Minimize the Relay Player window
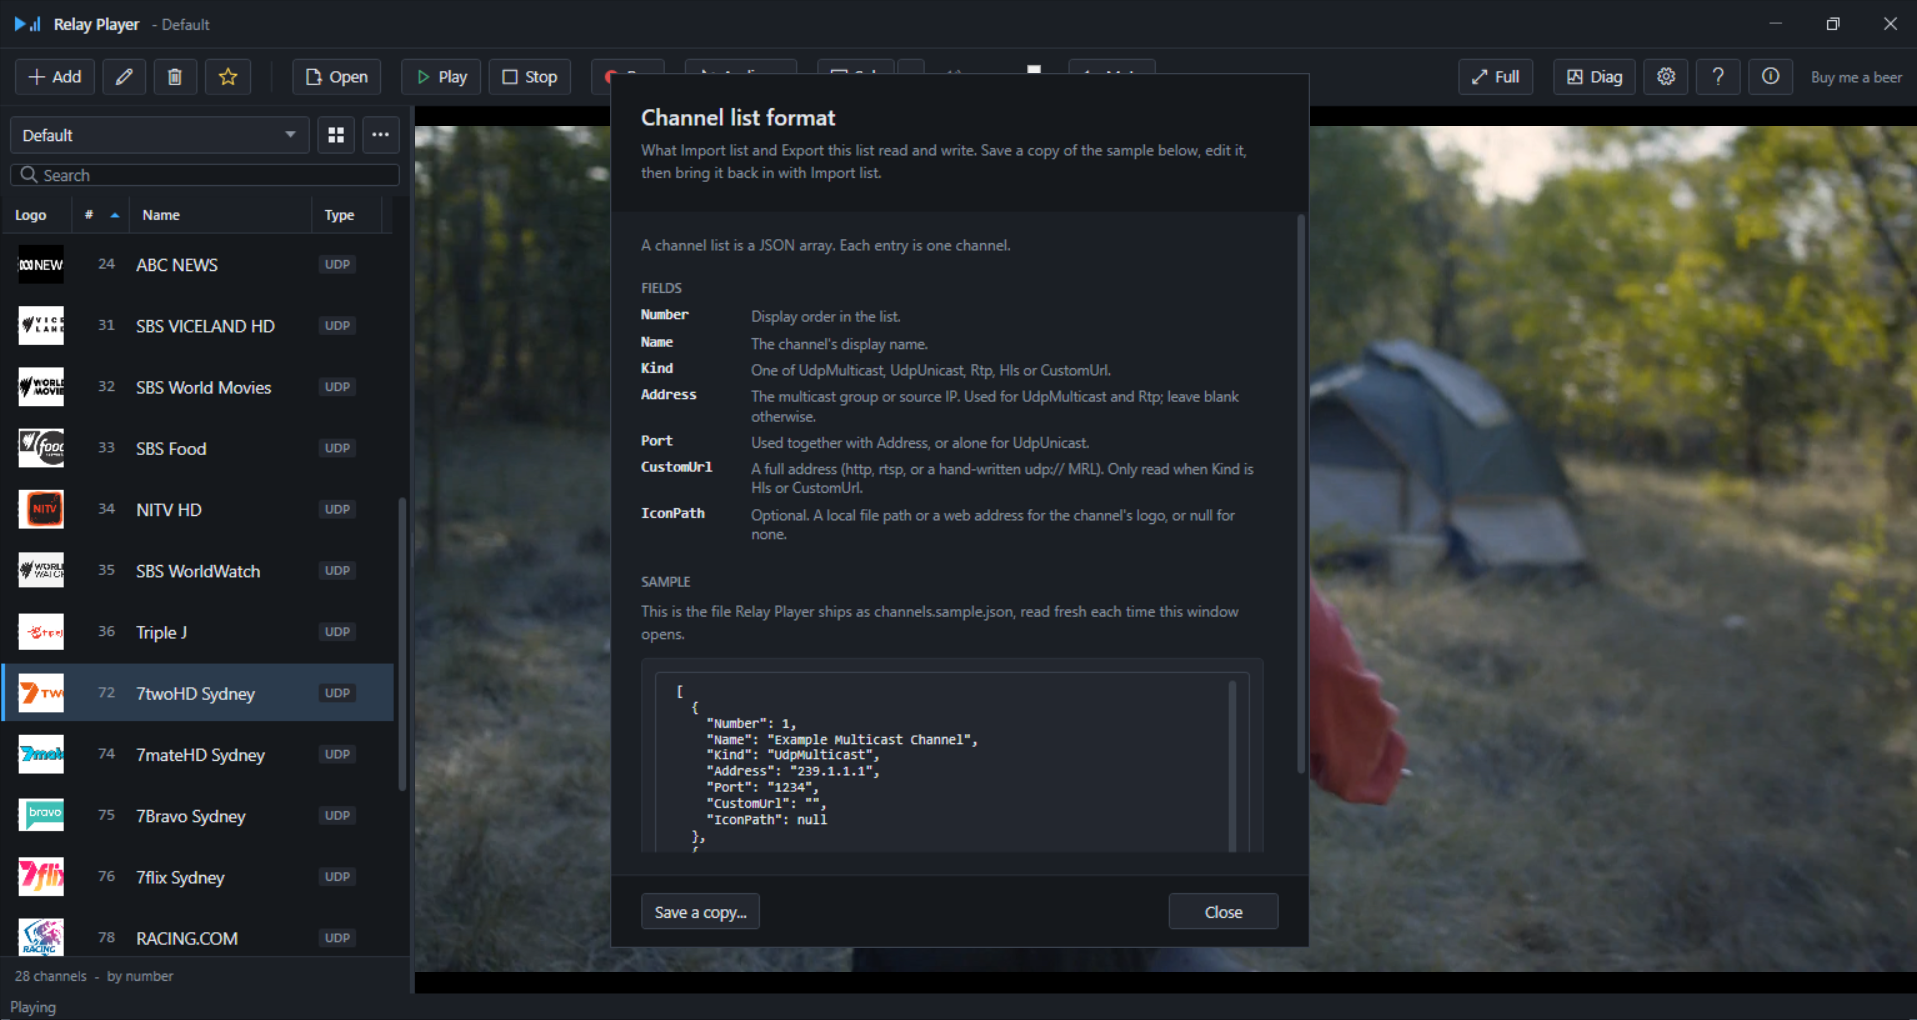This screenshot has height=1020, width=1917. pyautogui.click(x=1776, y=24)
